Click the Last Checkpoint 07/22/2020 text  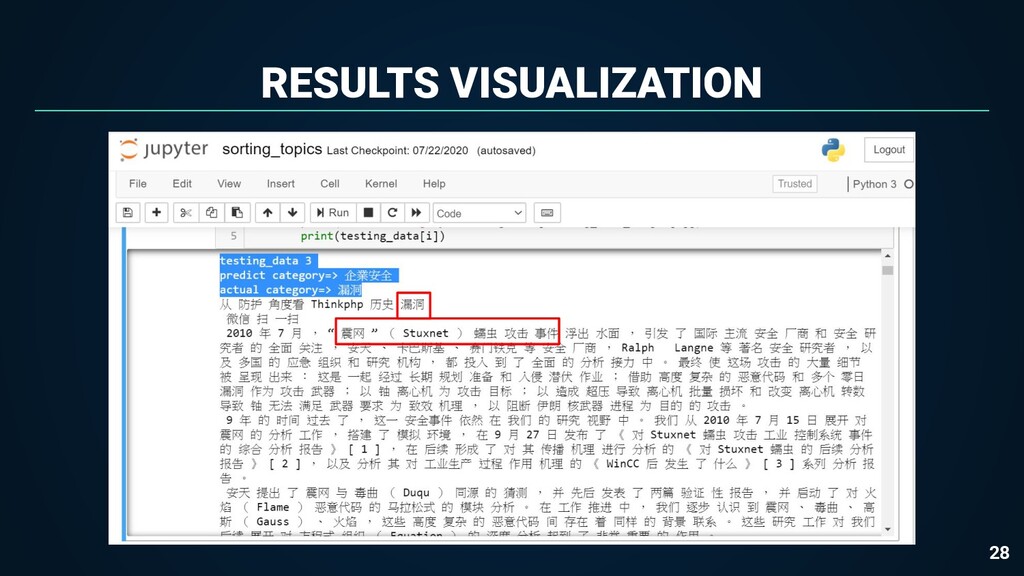pos(397,151)
